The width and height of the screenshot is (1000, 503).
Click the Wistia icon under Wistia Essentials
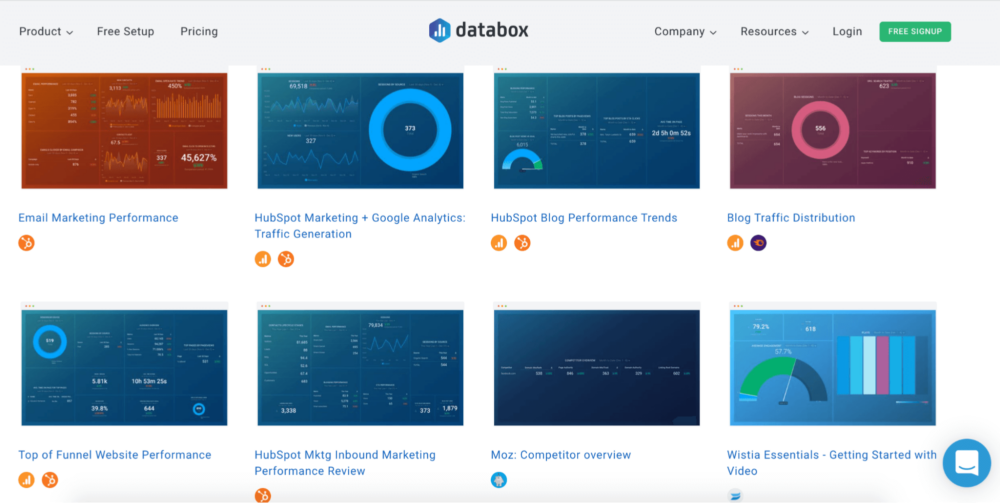click(x=735, y=494)
